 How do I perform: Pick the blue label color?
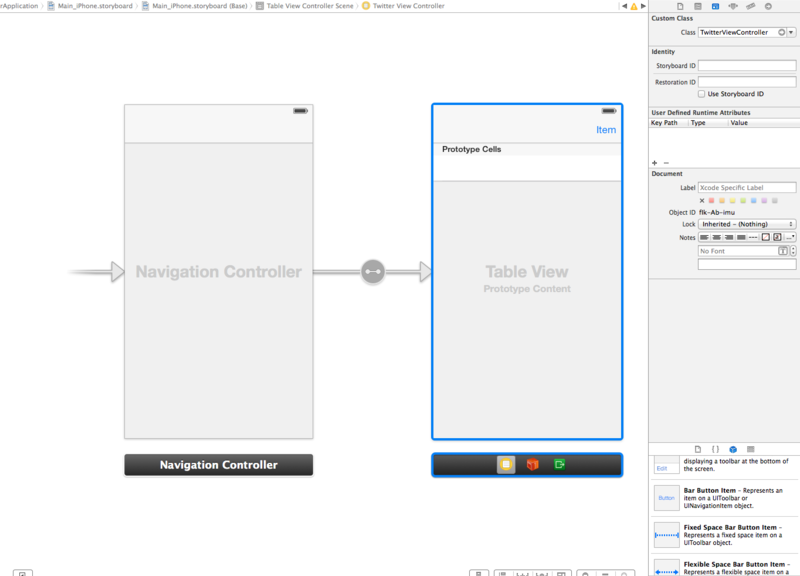(x=754, y=201)
